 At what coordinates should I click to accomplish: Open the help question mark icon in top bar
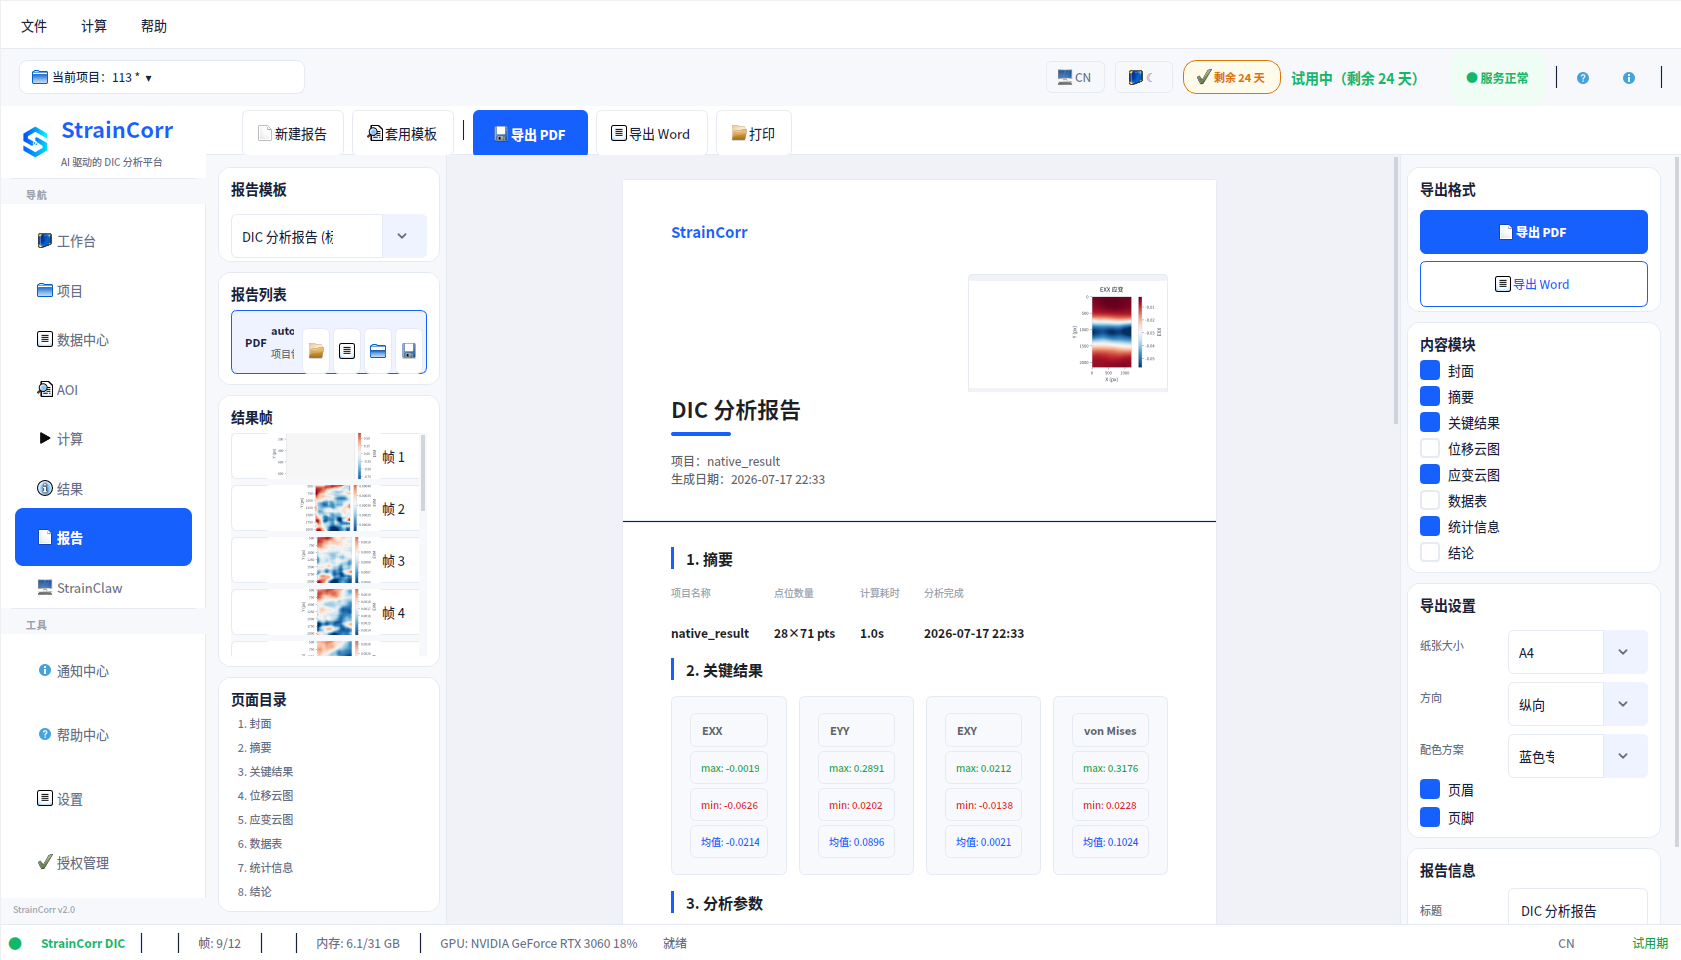pos(1583,78)
